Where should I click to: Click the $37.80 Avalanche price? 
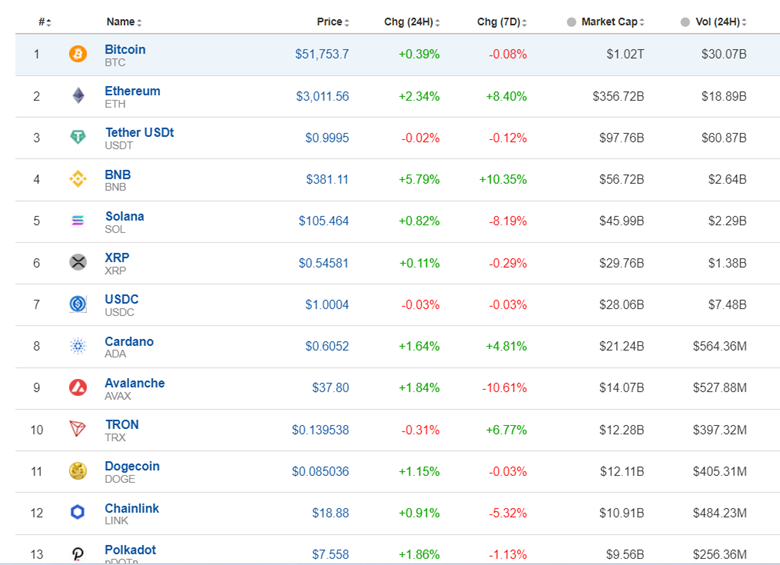[x=330, y=387]
